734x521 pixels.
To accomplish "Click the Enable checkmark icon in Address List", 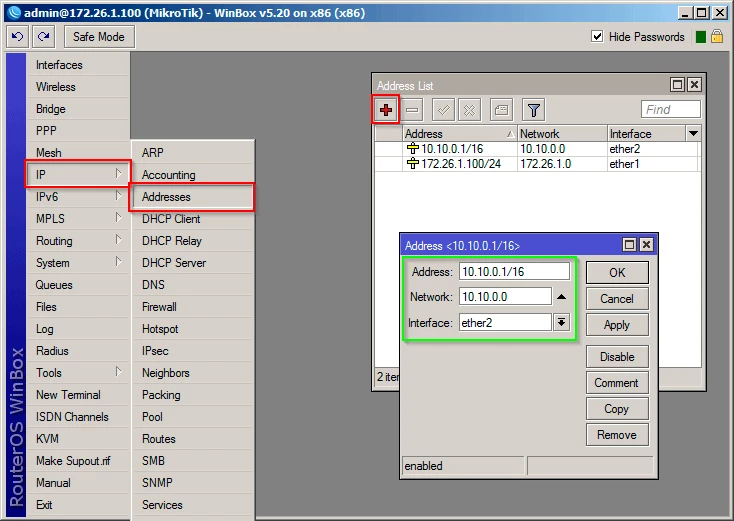I will coord(443,109).
